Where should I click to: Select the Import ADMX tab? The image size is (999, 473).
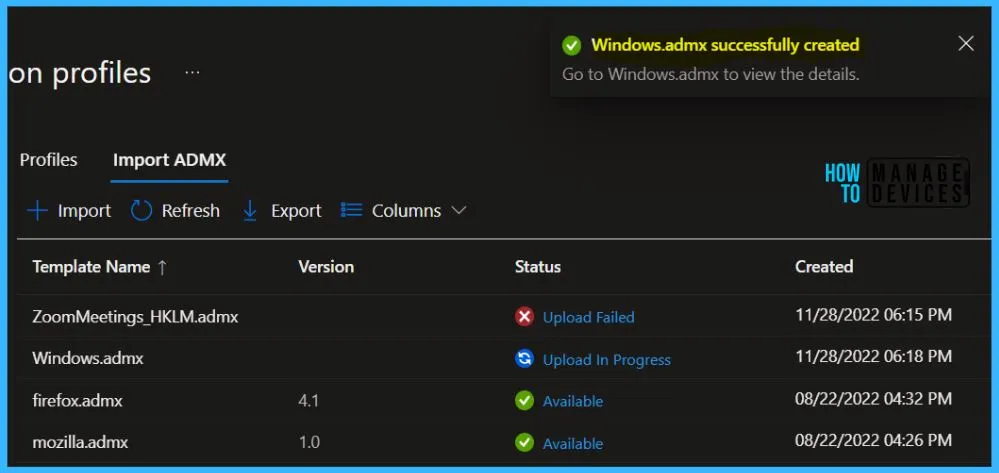tap(169, 159)
